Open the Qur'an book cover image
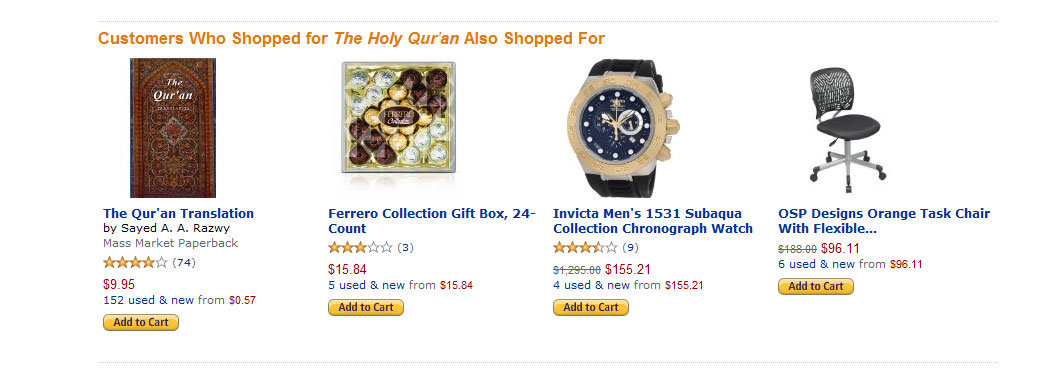This screenshot has height=370, width=1048. pyautogui.click(x=173, y=128)
